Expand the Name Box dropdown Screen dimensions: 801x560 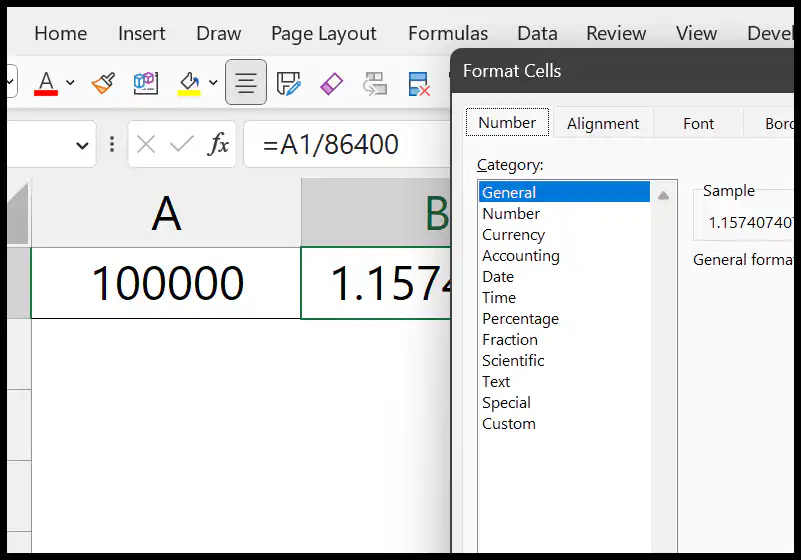[82, 146]
